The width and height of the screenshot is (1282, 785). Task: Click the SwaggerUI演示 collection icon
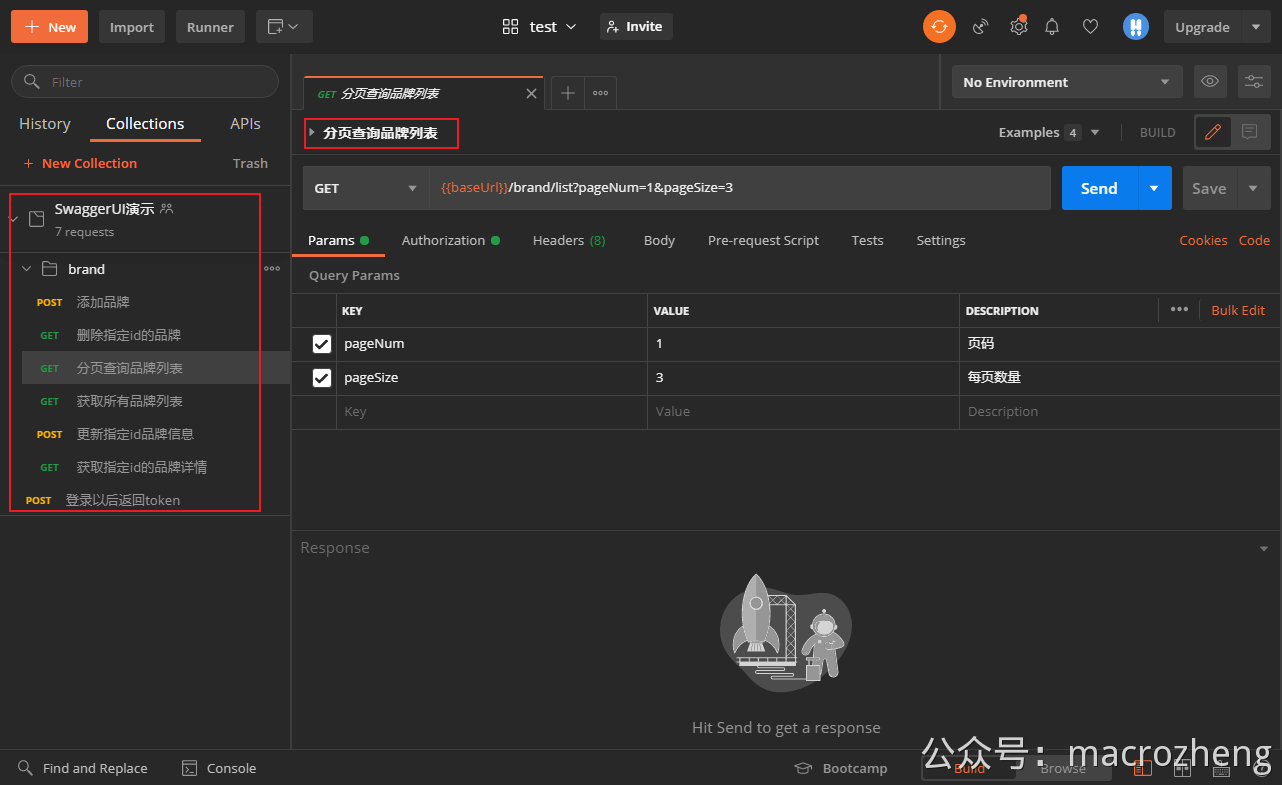click(37, 219)
